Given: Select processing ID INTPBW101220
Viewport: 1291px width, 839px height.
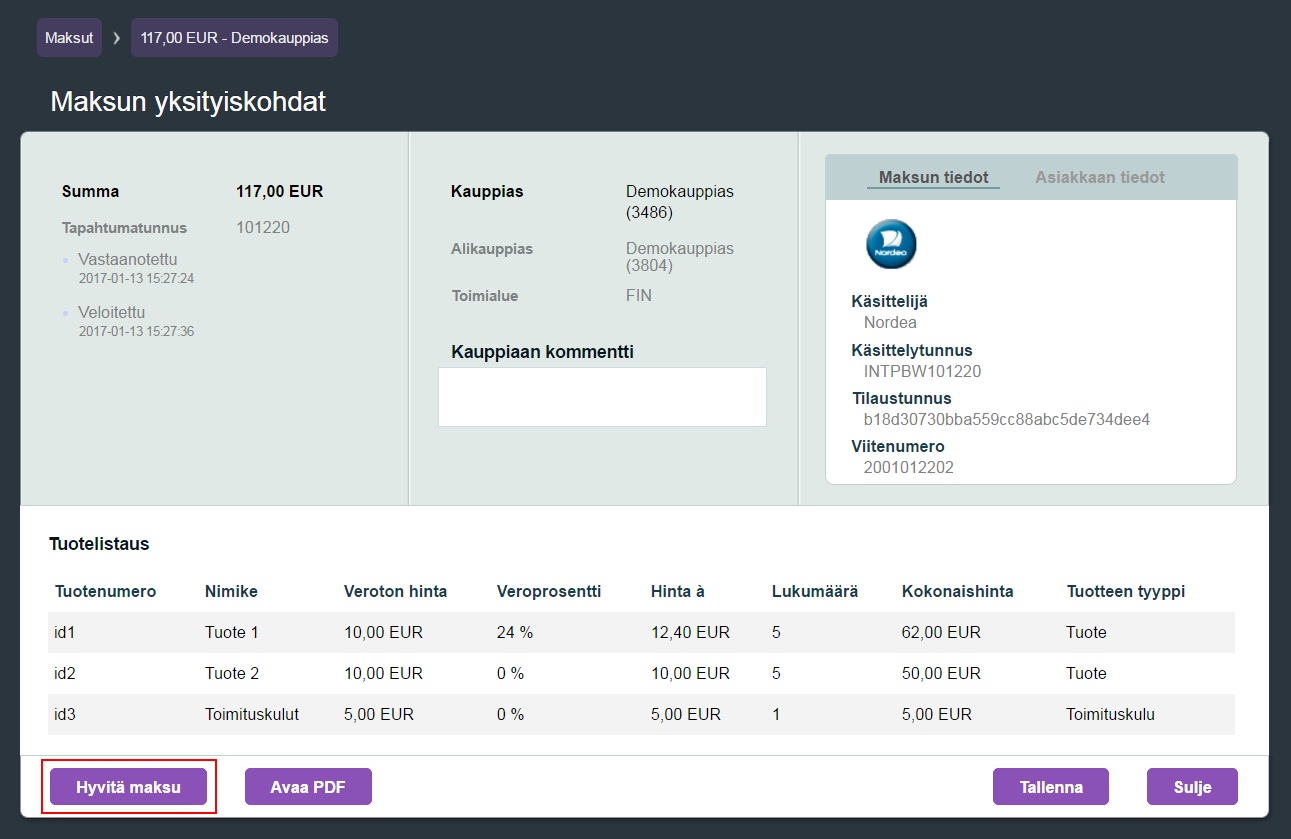Looking at the screenshot, I should (x=922, y=372).
